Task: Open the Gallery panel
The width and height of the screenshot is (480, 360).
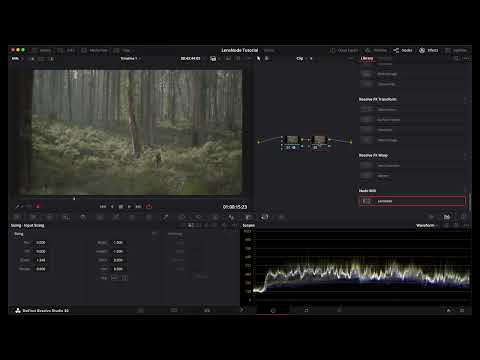Action: 42,50
